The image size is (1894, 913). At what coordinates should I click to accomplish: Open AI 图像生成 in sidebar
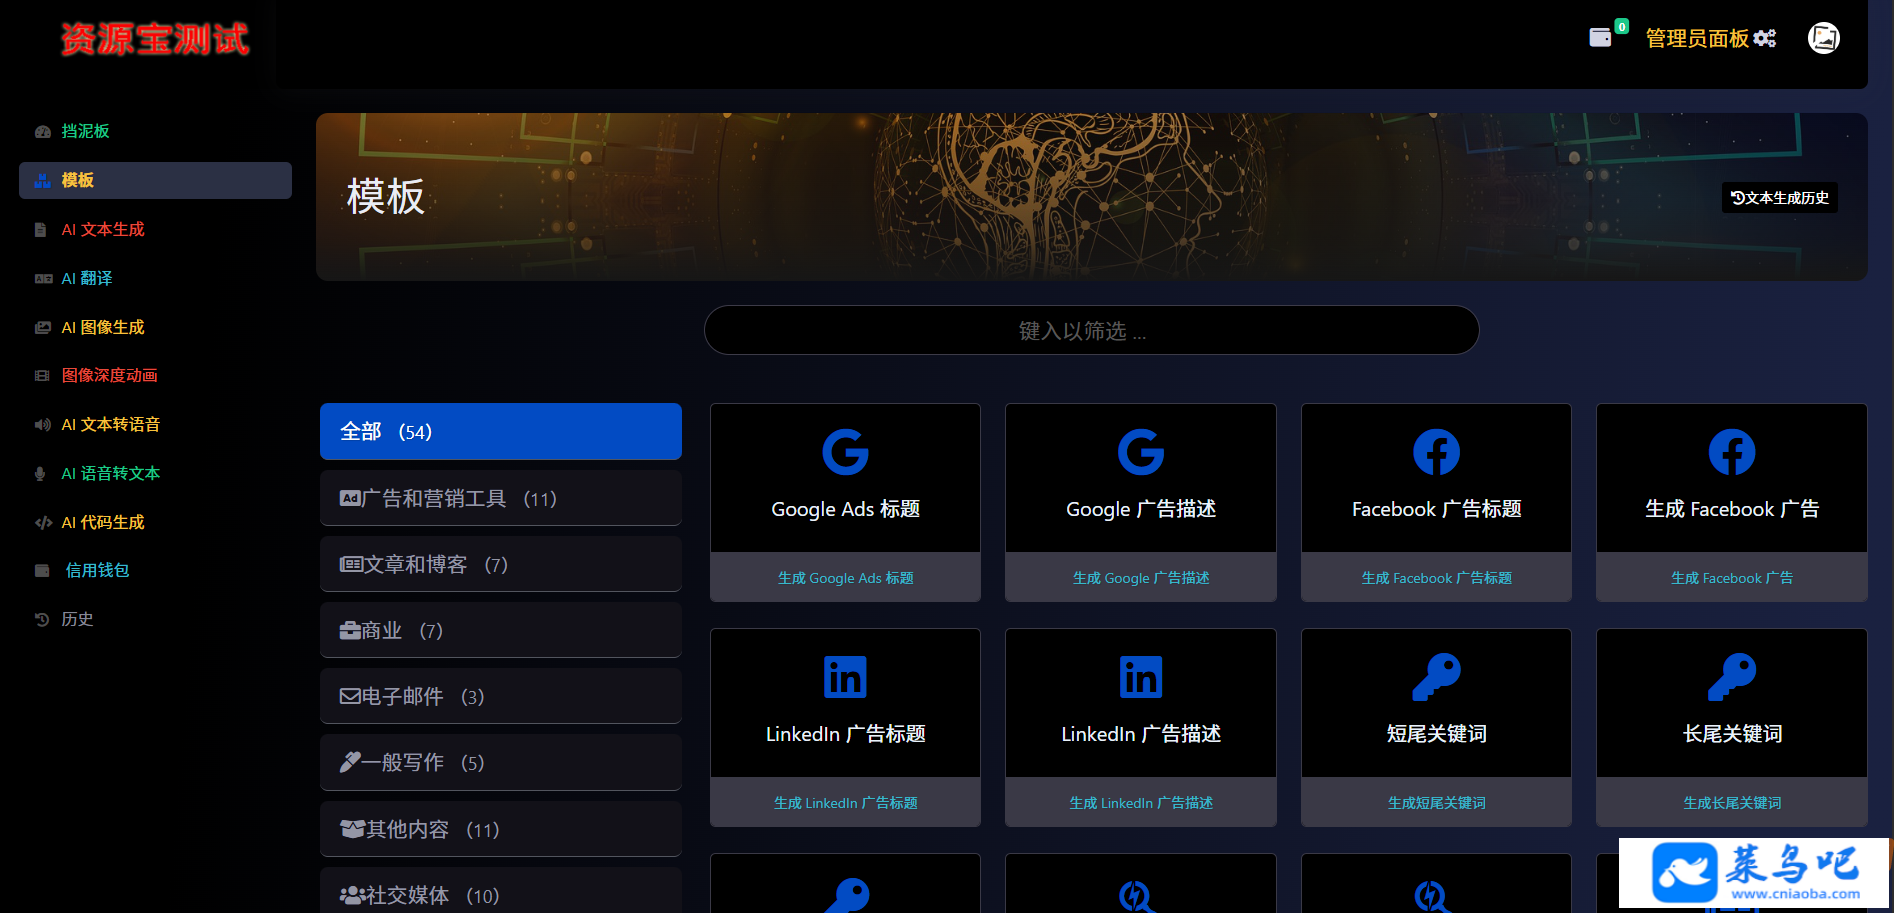coord(155,327)
